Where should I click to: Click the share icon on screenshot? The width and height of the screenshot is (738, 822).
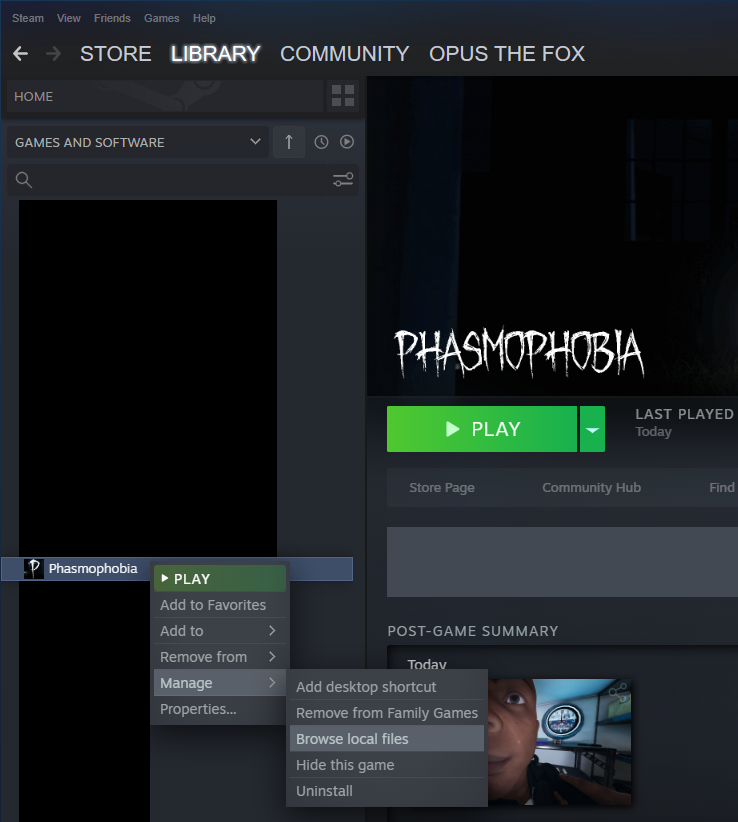click(618, 693)
